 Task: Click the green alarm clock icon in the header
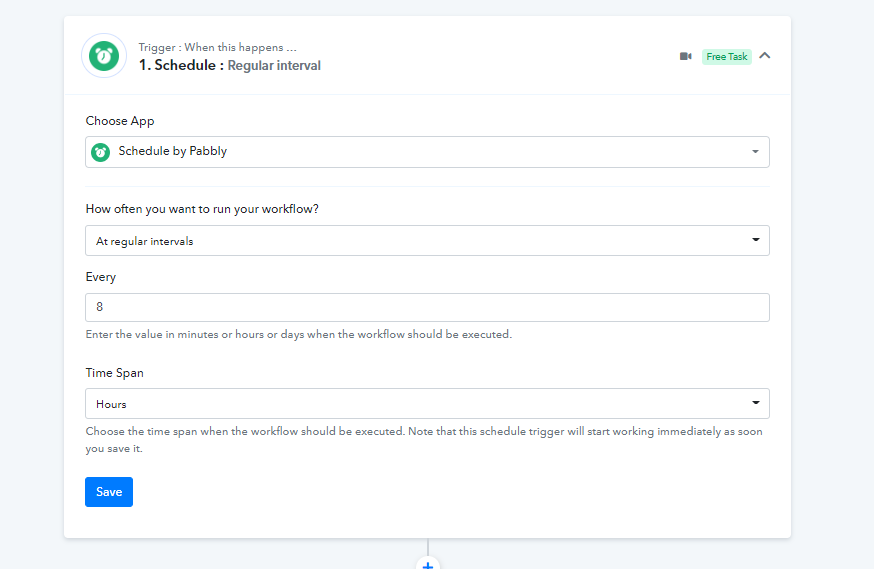coord(104,56)
